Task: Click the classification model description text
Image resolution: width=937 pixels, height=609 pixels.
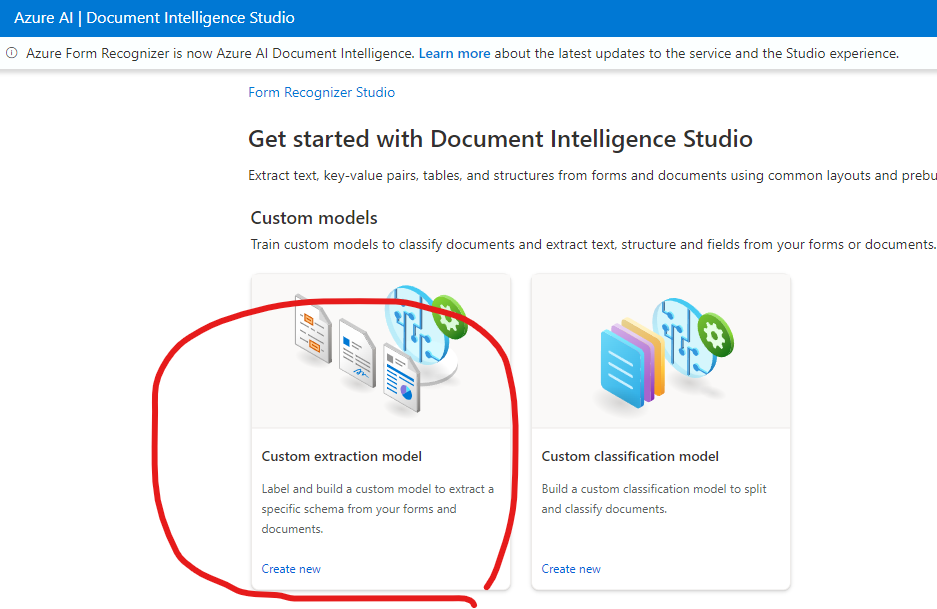Action: 654,498
